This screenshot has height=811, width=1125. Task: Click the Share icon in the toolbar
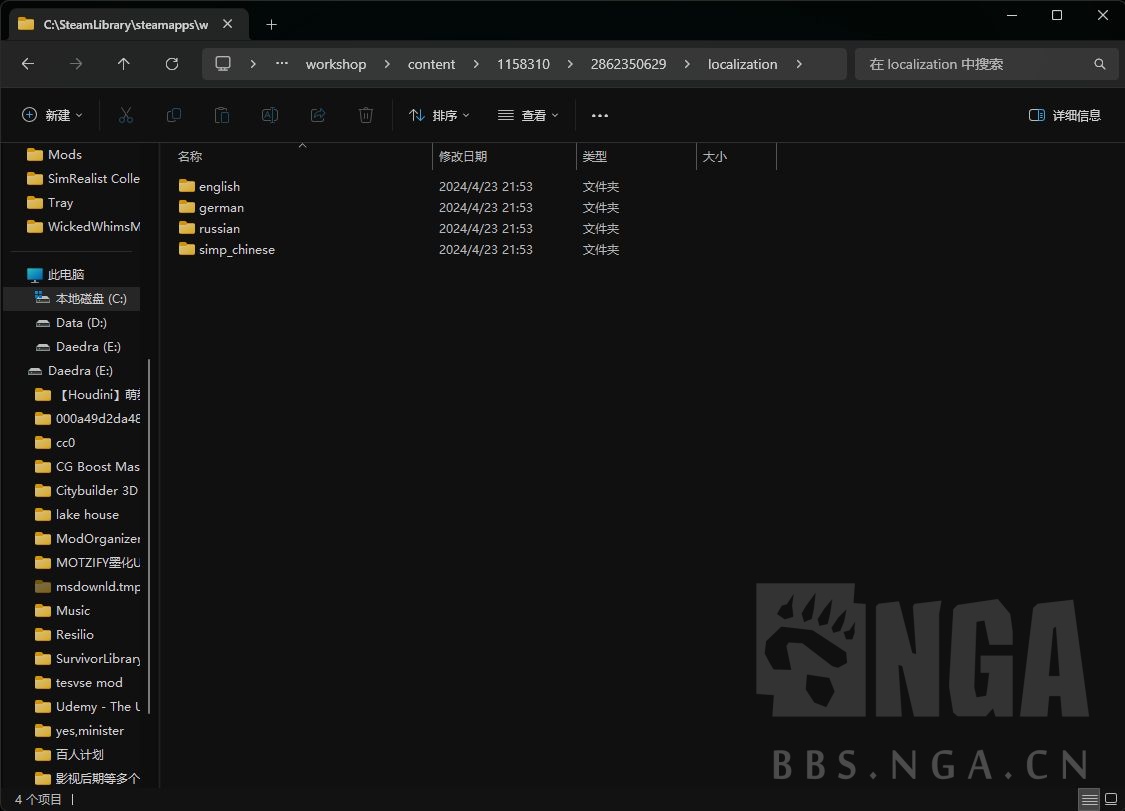(x=318, y=115)
